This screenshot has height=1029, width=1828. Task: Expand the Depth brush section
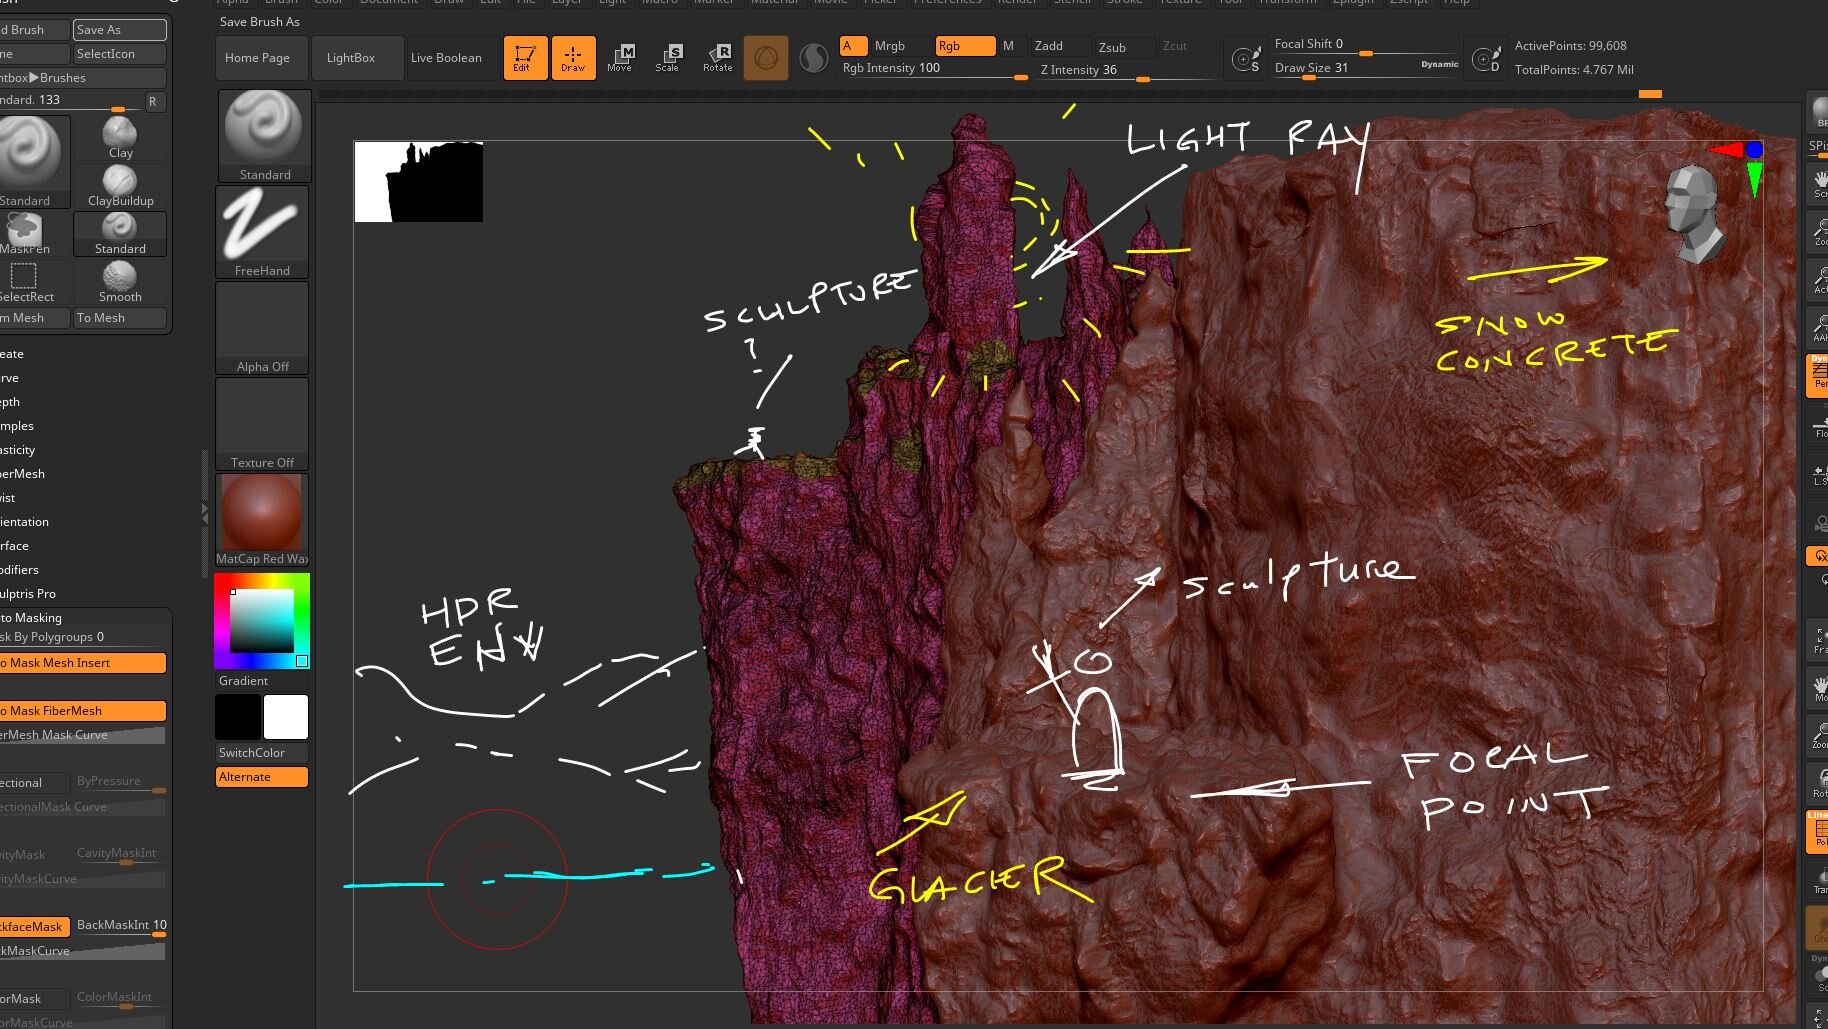(10, 402)
